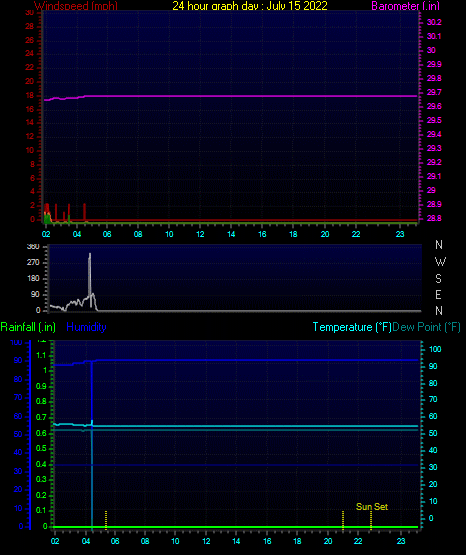Screen dimensions: 466x555
Task: Select the Humidity legend label
Action: coord(86,327)
